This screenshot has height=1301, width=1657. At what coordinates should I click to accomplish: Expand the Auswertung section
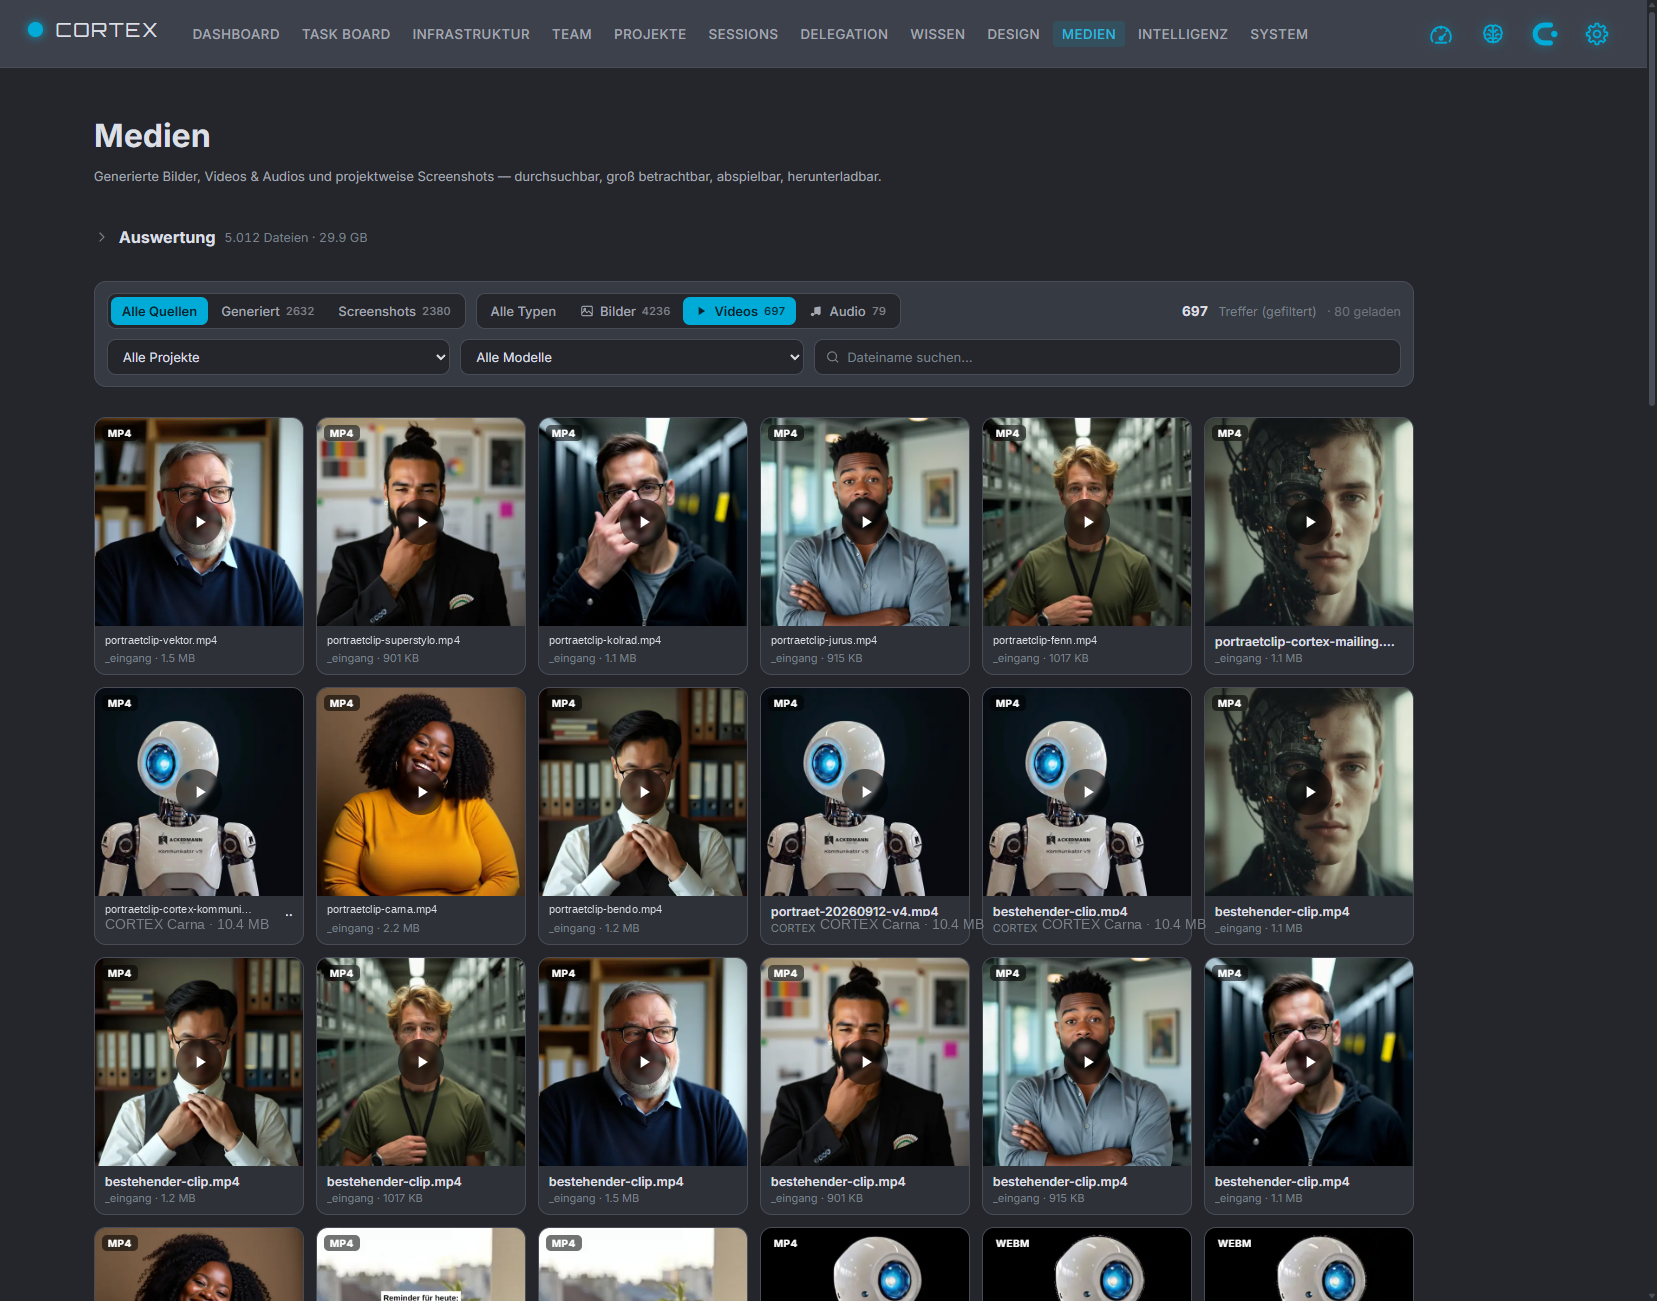167,237
